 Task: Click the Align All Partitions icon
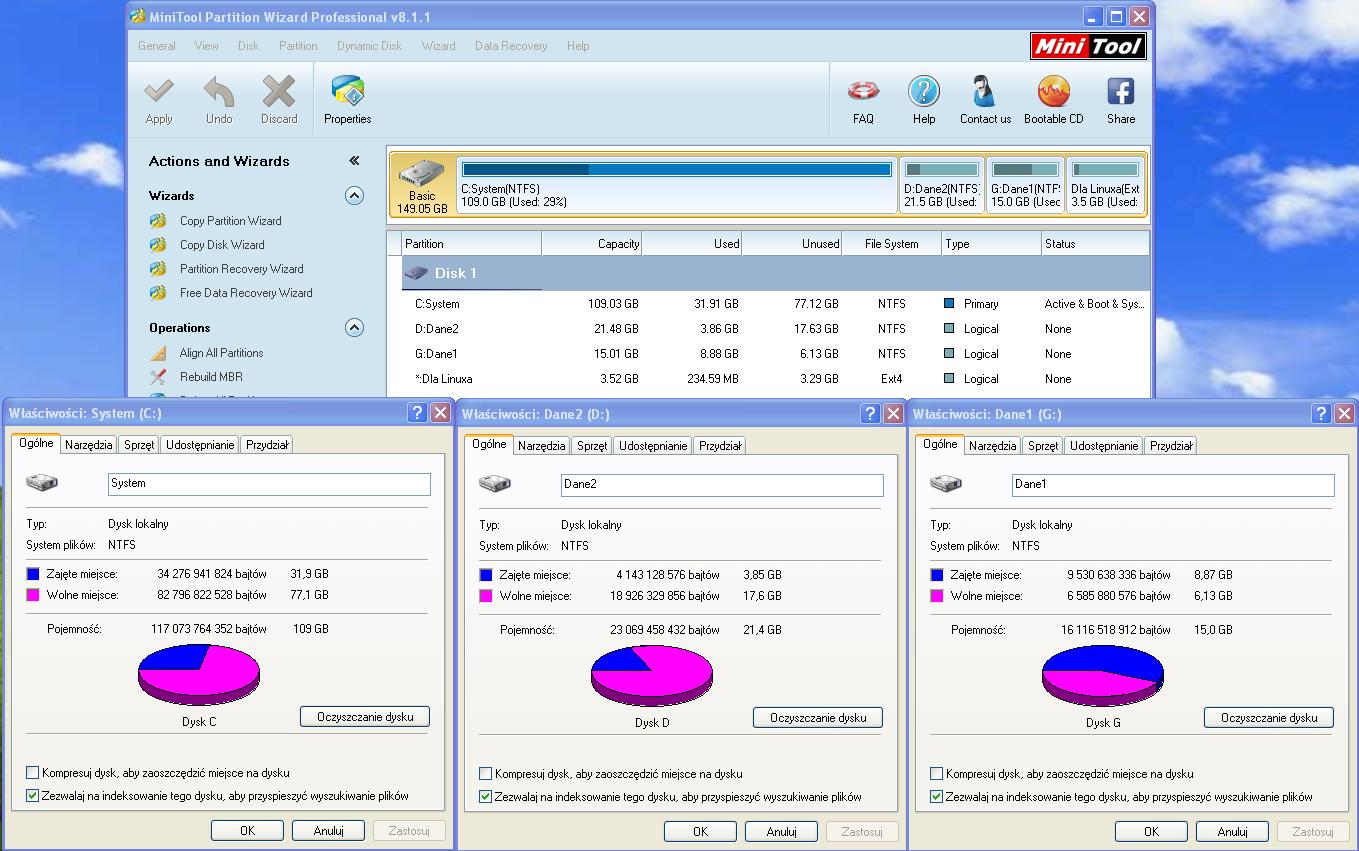(x=222, y=353)
